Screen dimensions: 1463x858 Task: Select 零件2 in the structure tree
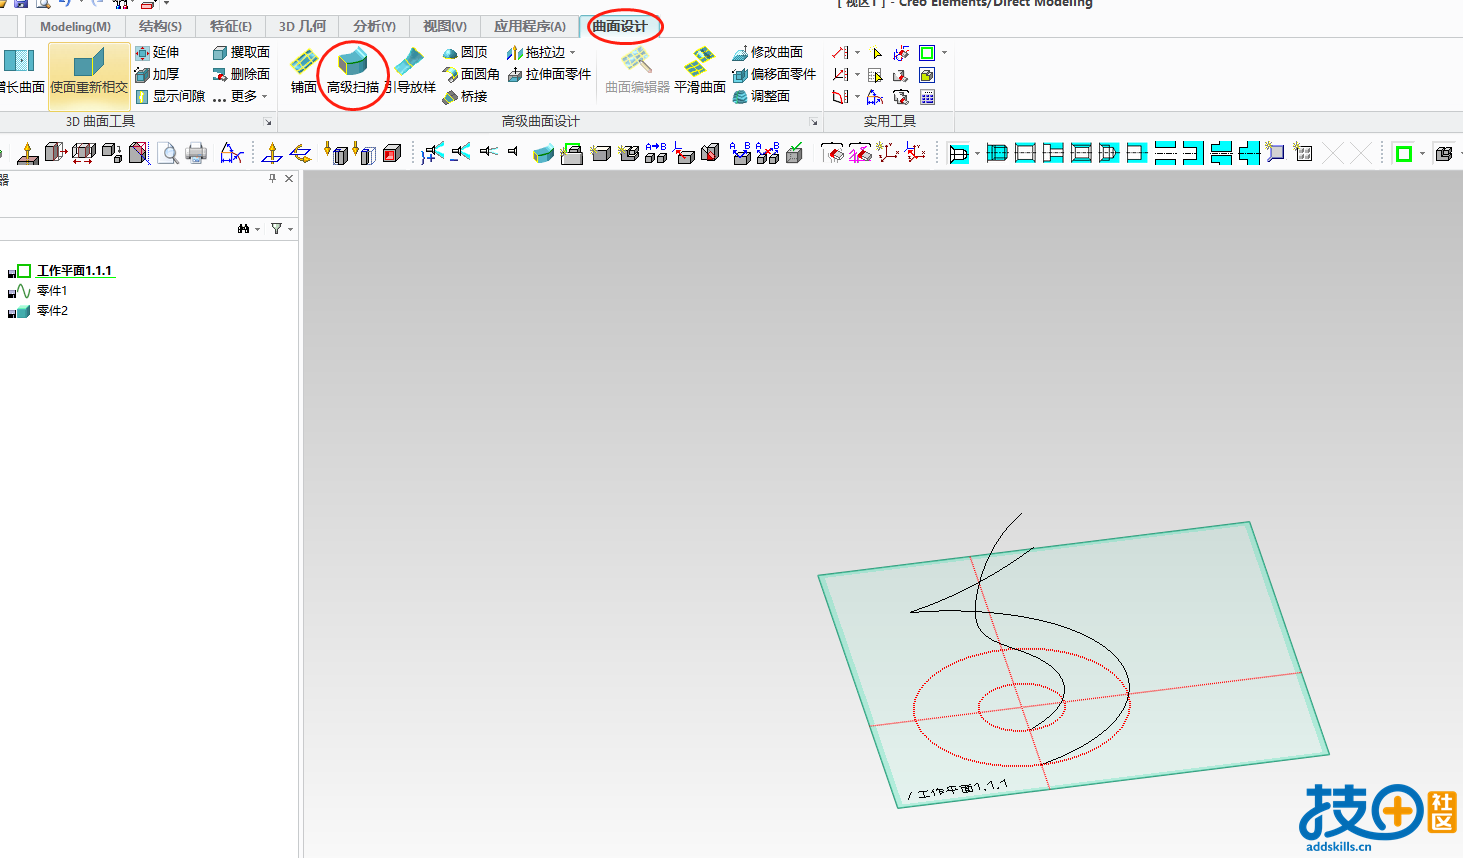pos(52,311)
